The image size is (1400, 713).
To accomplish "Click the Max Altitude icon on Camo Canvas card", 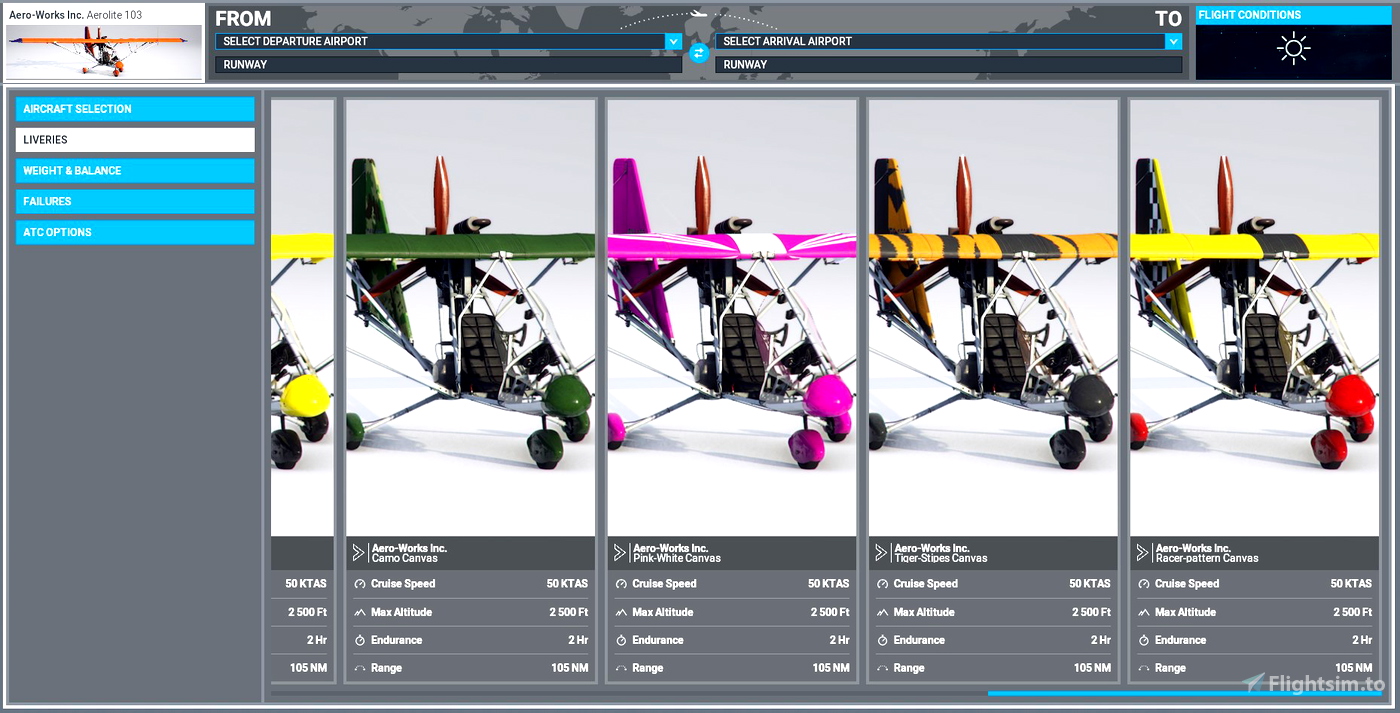I will click(x=359, y=612).
